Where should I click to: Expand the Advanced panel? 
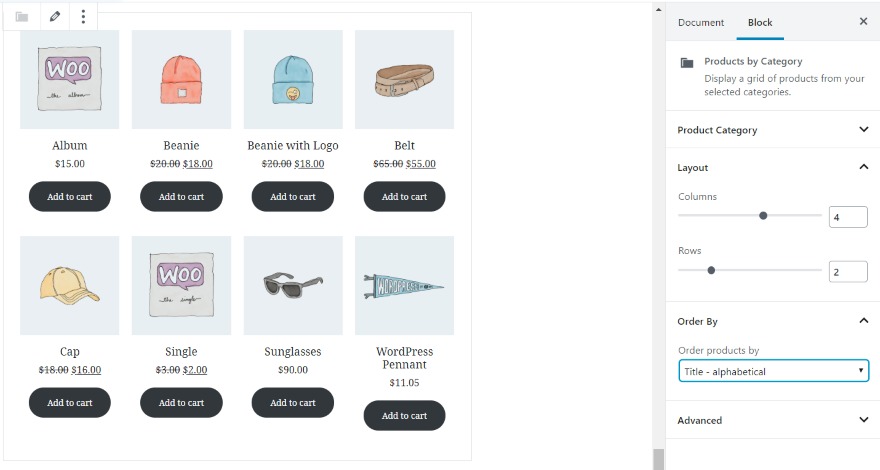click(772, 420)
